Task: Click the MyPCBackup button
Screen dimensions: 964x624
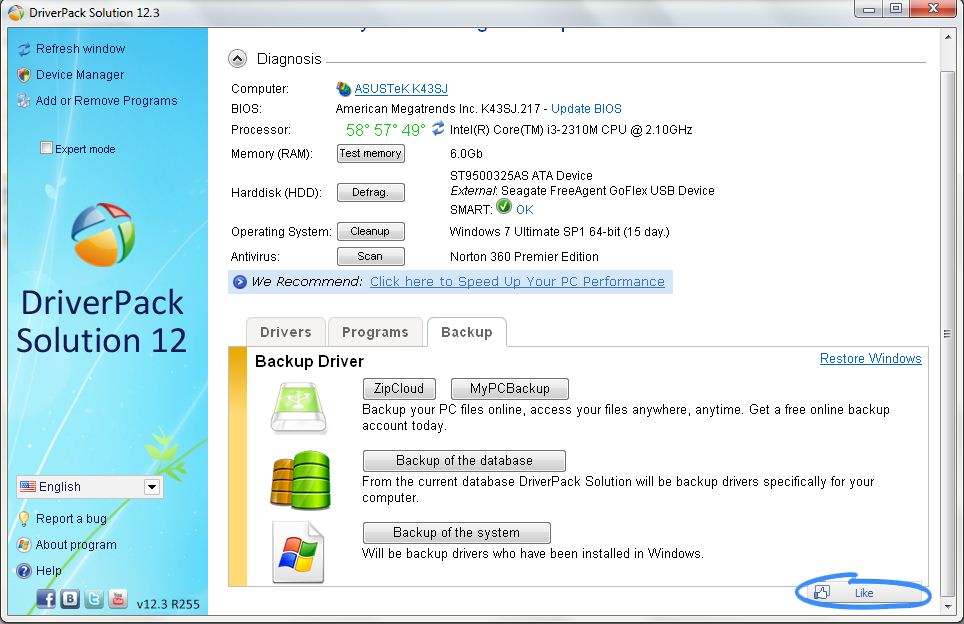Action: point(510,389)
